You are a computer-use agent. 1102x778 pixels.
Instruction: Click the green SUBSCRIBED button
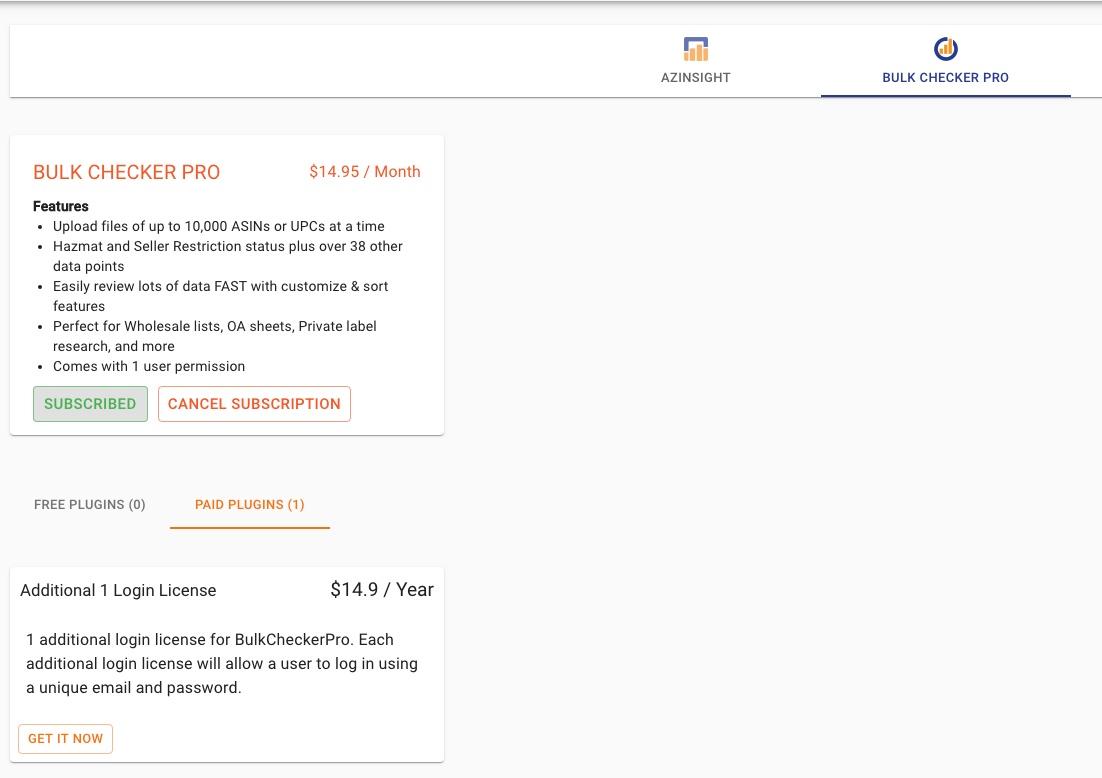coord(90,404)
